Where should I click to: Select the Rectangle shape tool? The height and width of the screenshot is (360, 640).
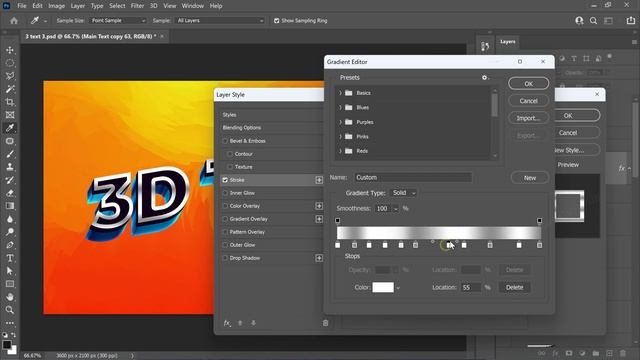pyautogui.click(x=10, y=284)
